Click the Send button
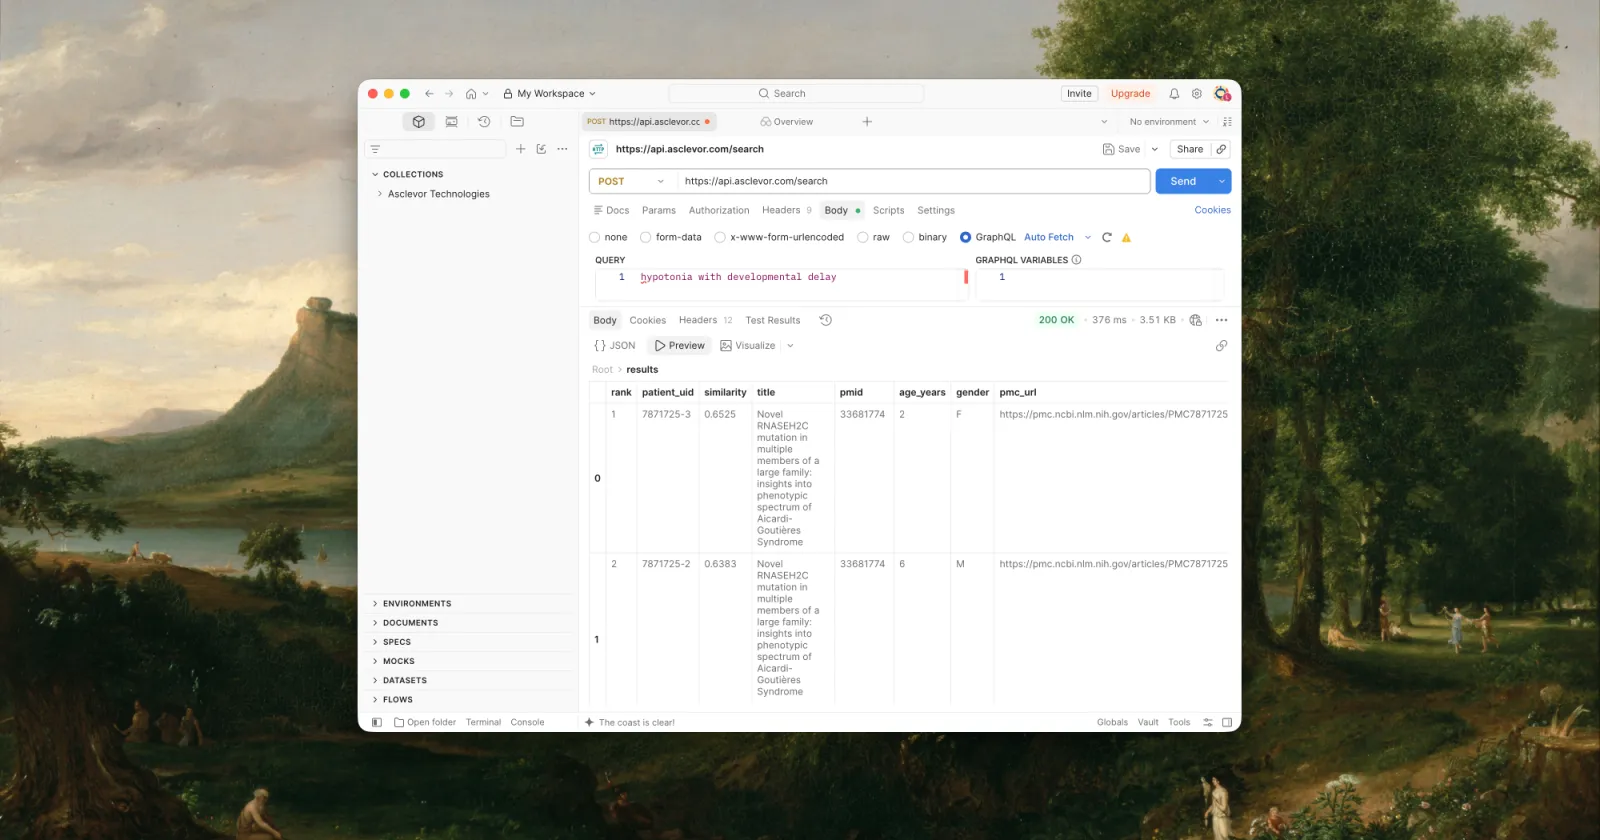 tap(1183, 181)
